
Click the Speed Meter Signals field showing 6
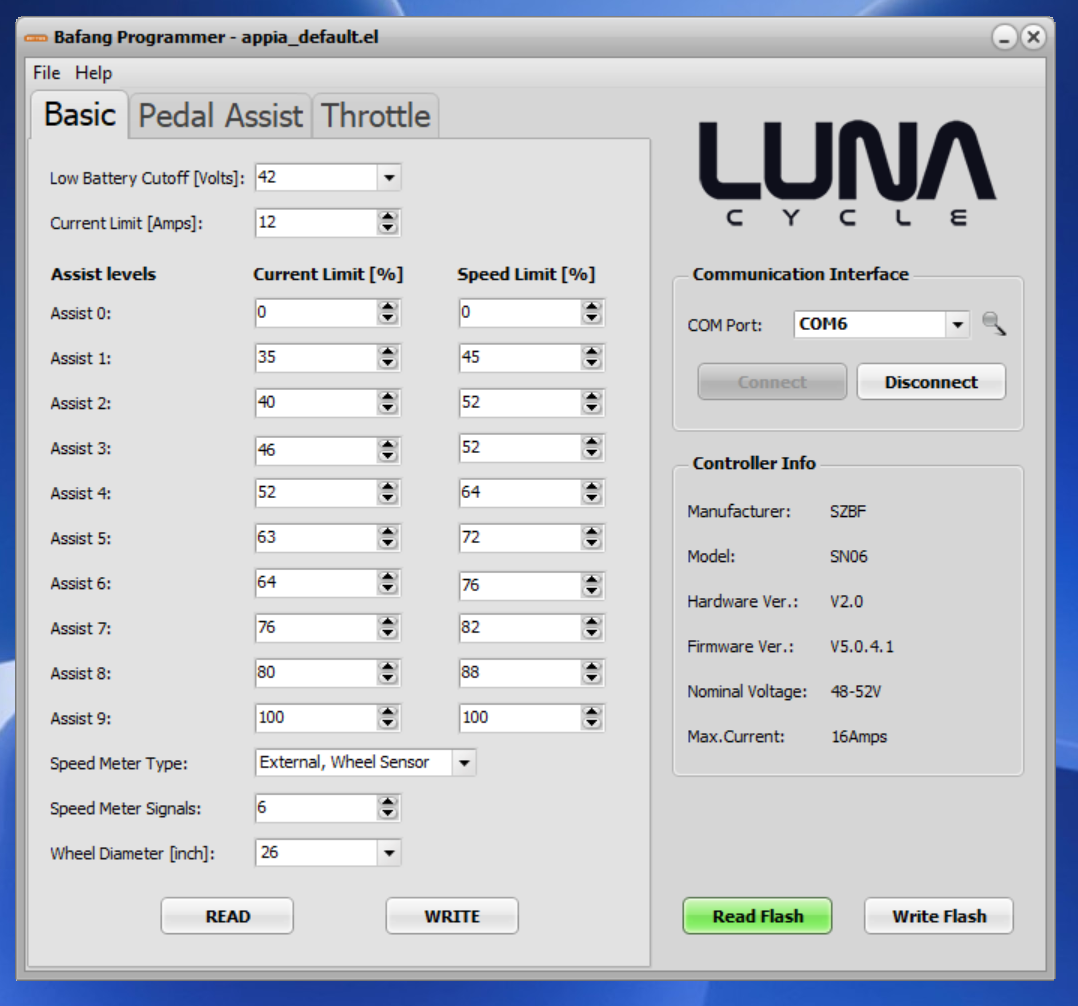click(316, 808)
